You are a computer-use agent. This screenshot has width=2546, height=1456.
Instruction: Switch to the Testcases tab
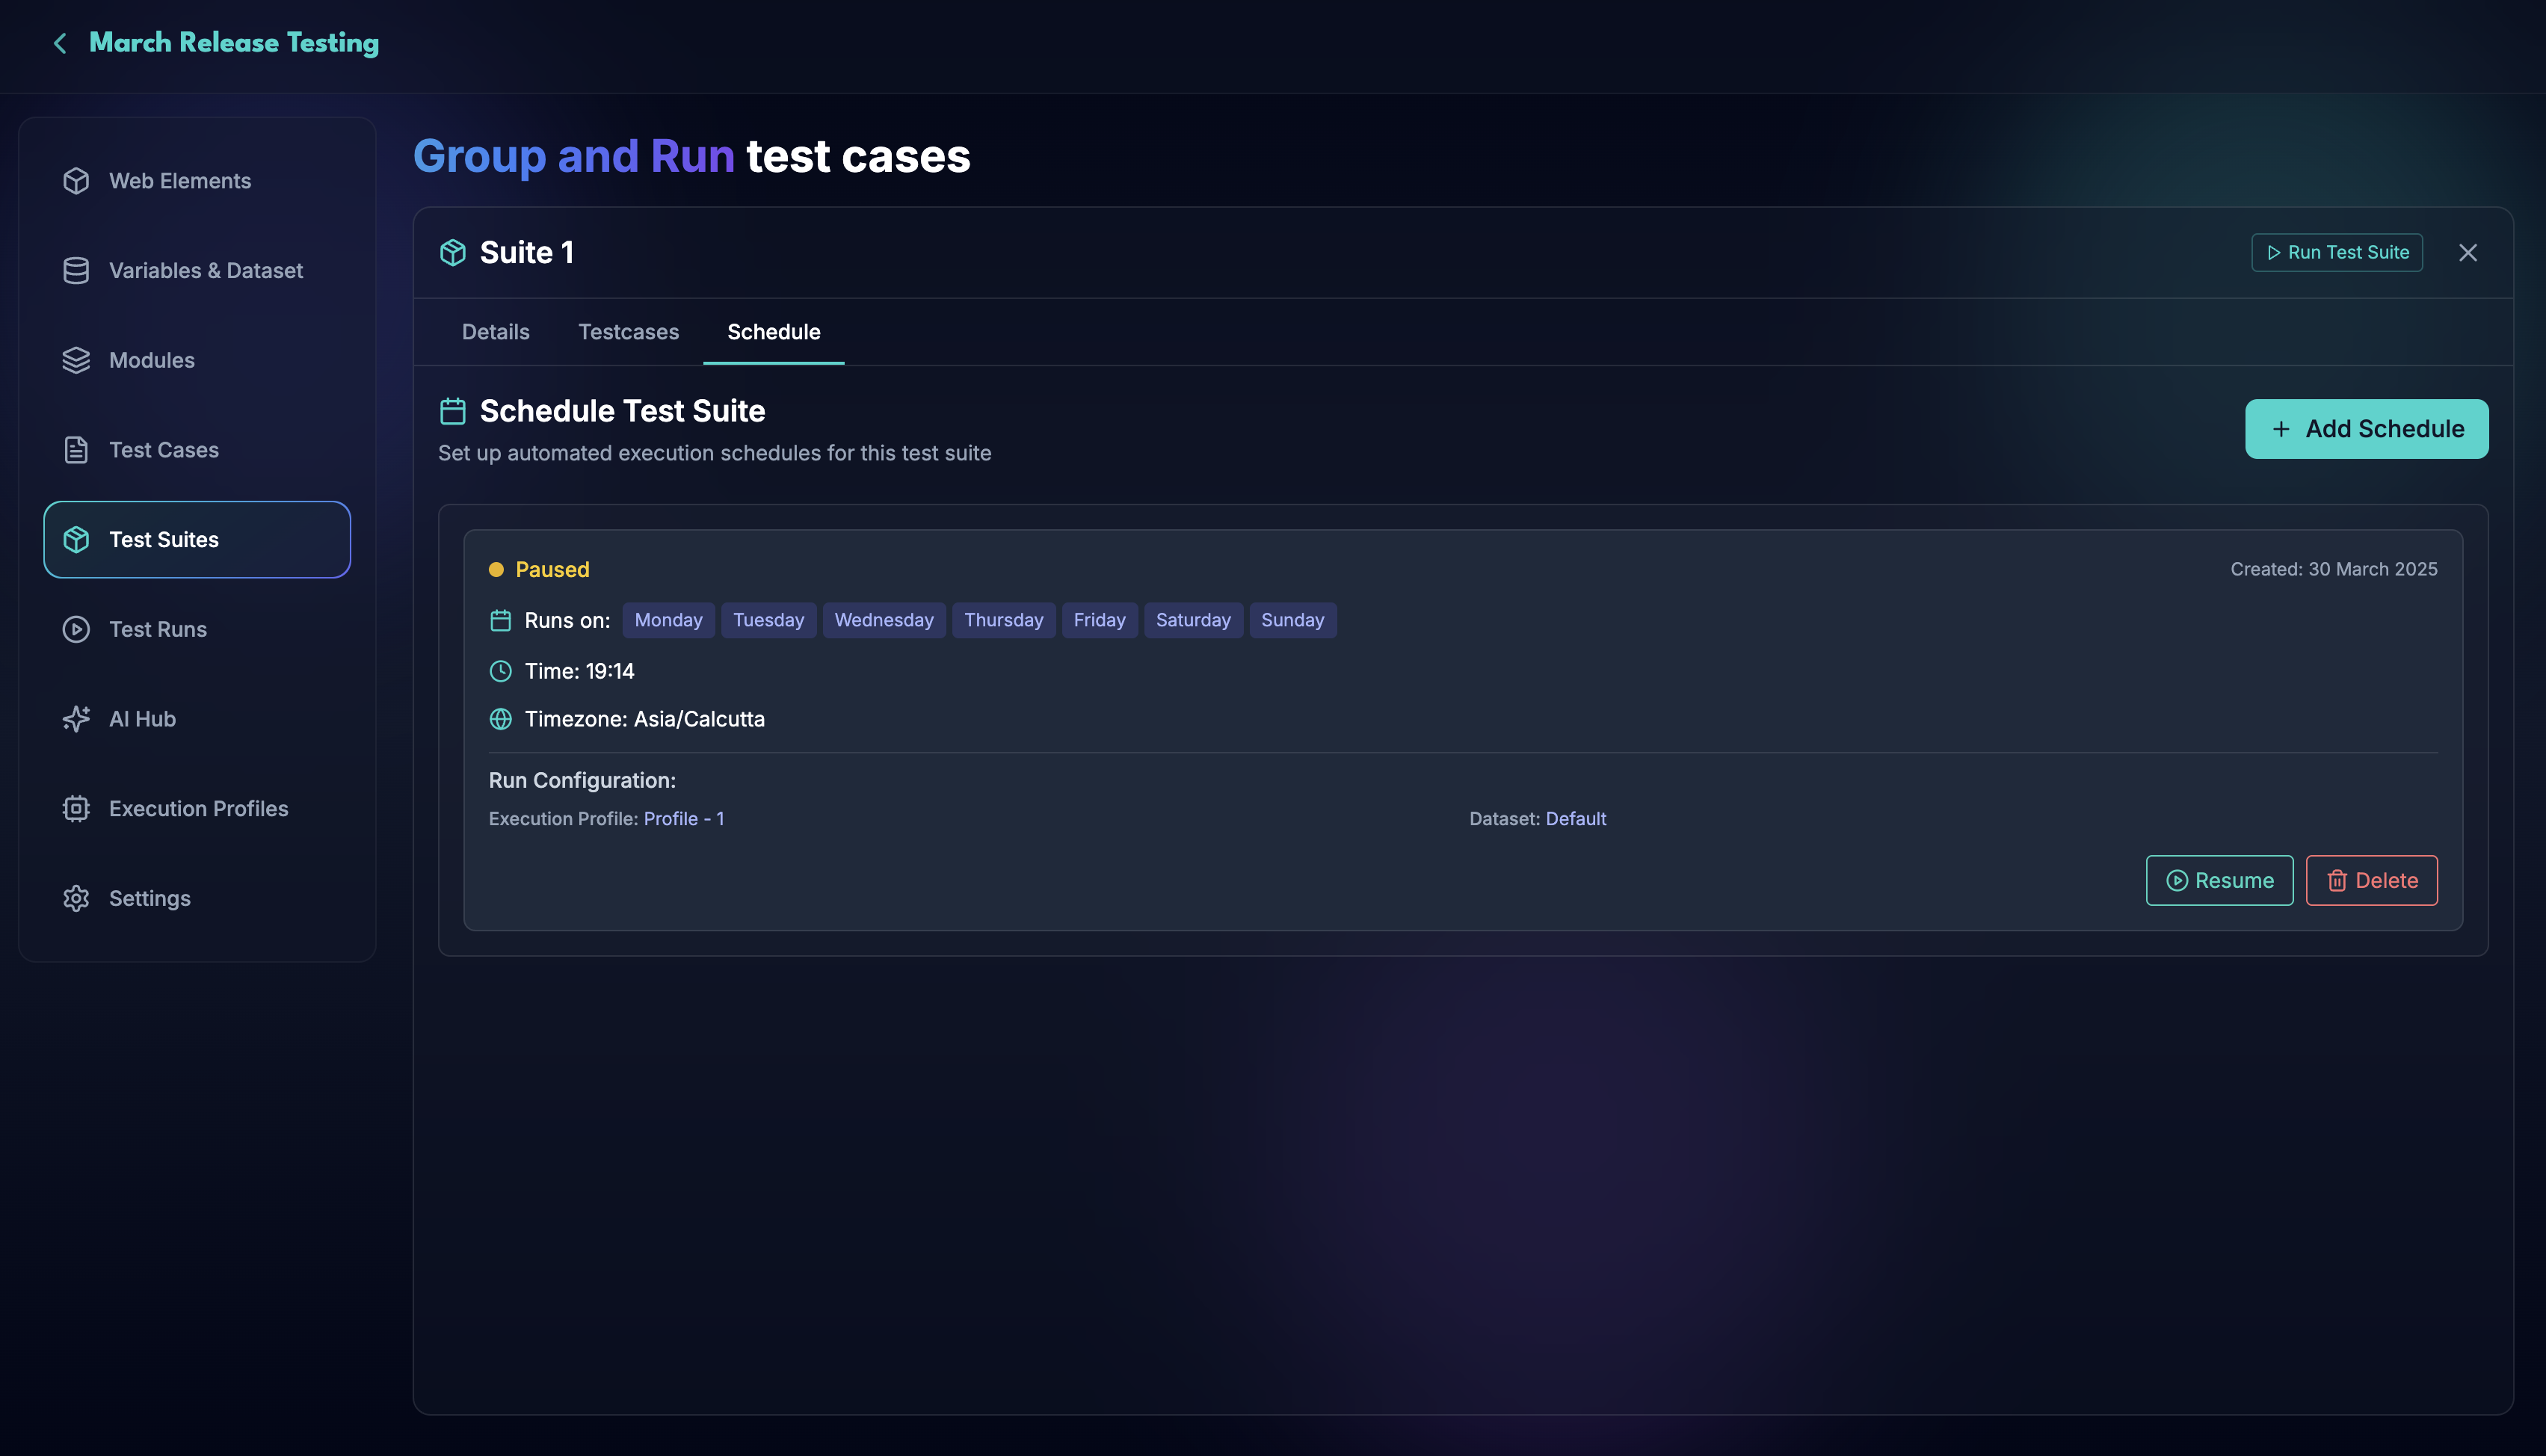pyautogui.click(x=628, y=332)
